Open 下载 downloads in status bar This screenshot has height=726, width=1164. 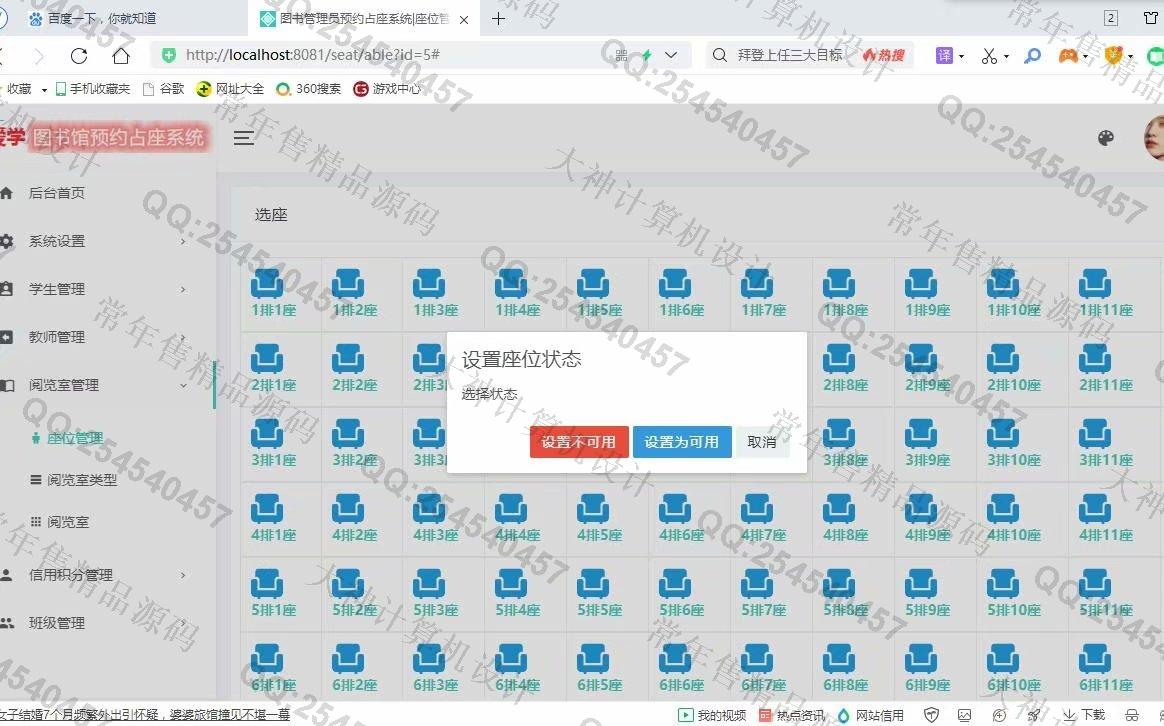pos(1085,715)
